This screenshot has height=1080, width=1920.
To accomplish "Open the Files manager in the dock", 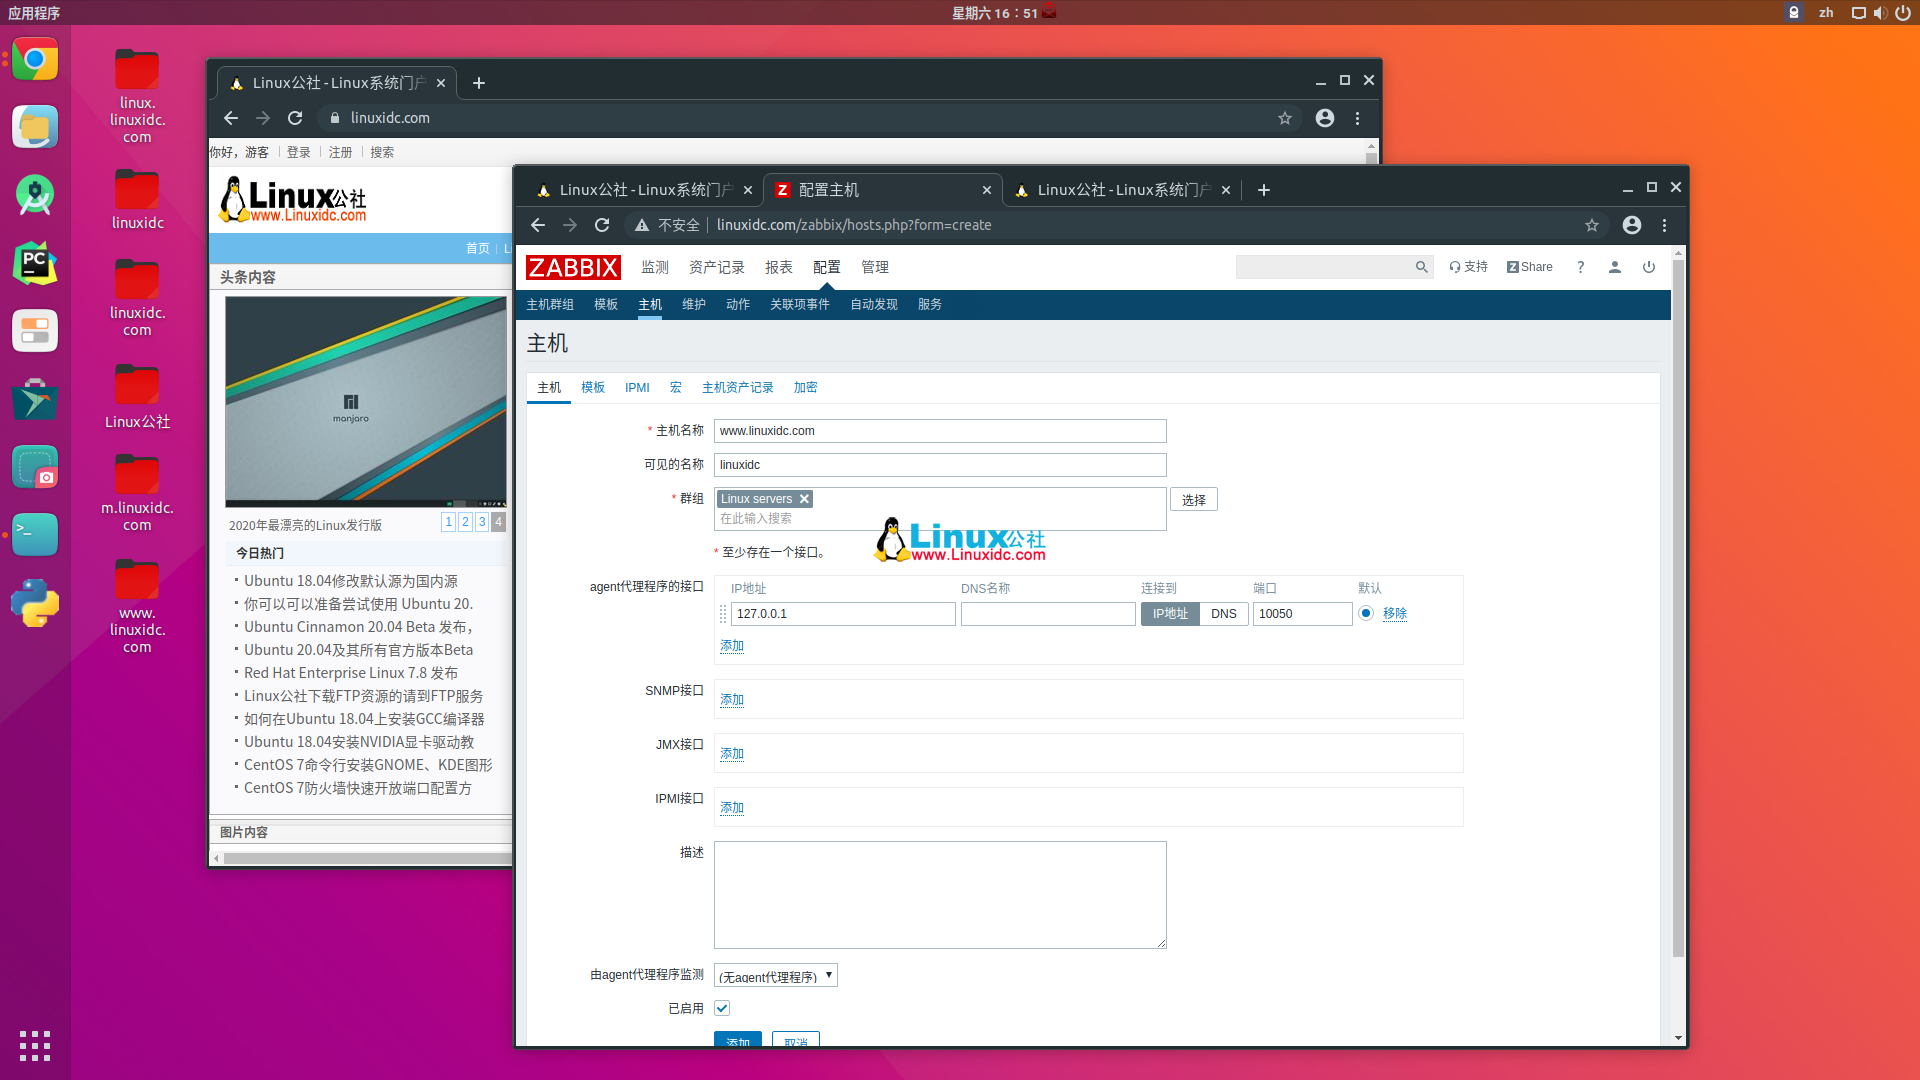I will (x=35, y=127).
